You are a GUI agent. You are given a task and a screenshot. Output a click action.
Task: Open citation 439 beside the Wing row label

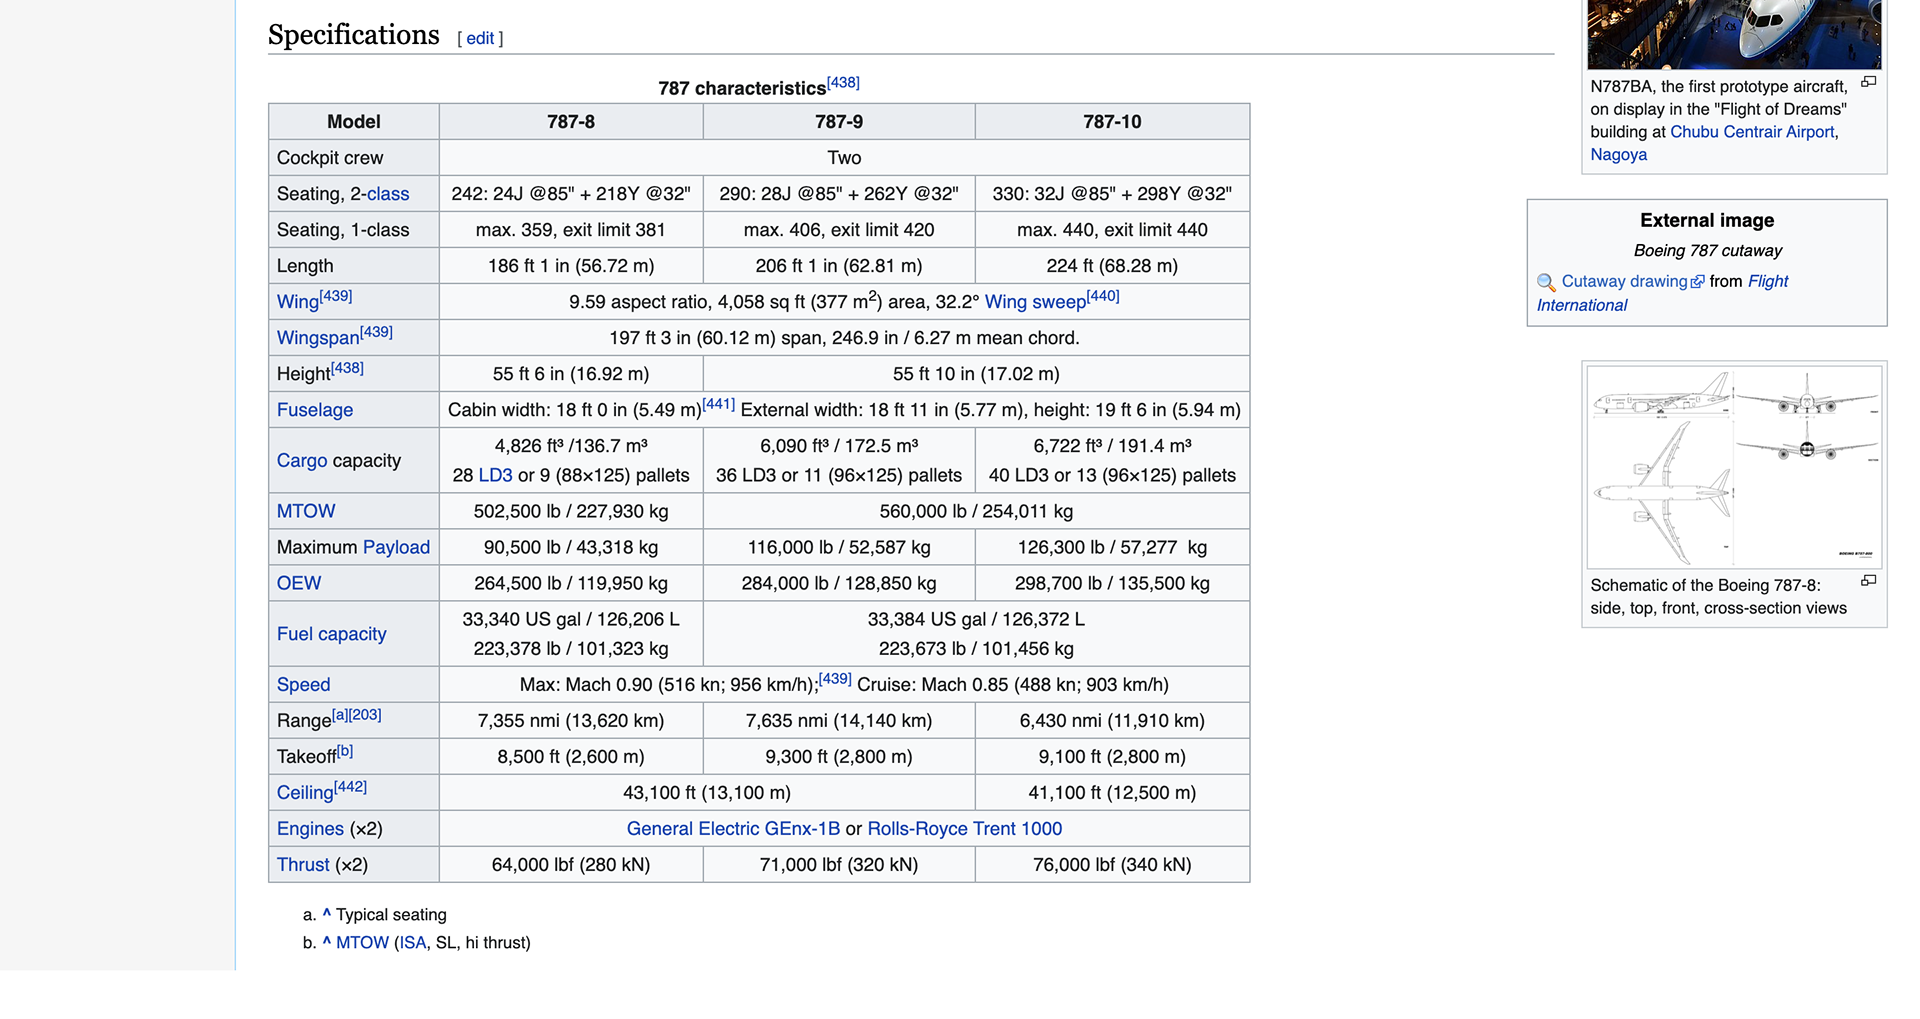point(336,296)
